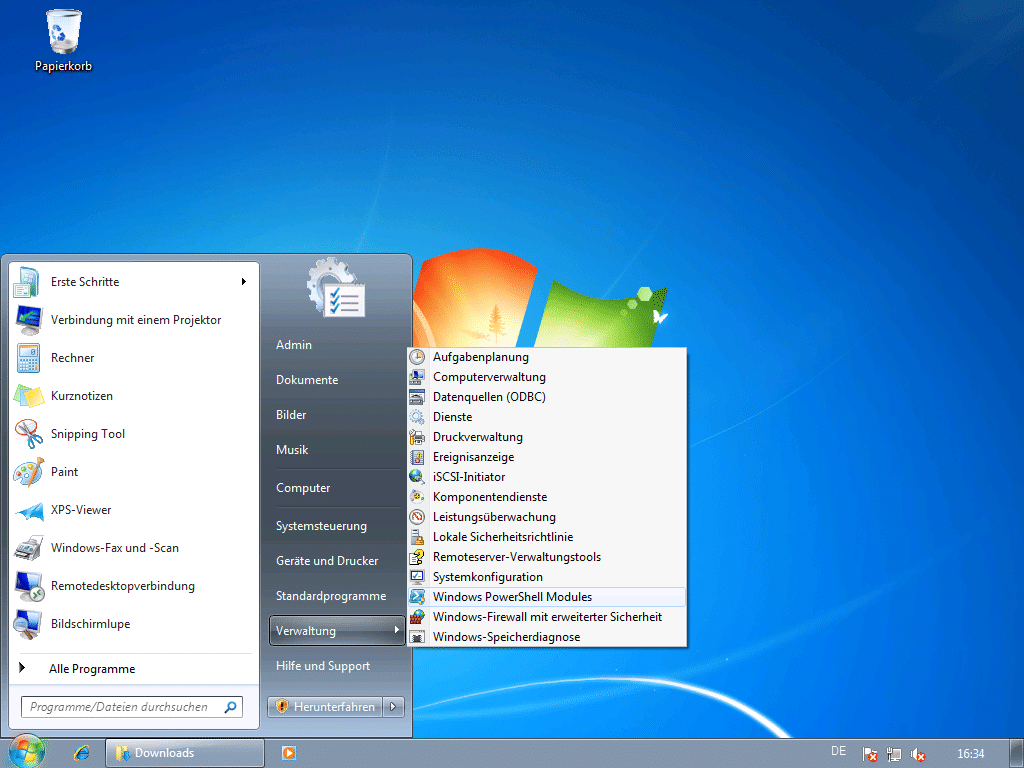Switch to Downloads window in taskbar

tap(185, 753)
